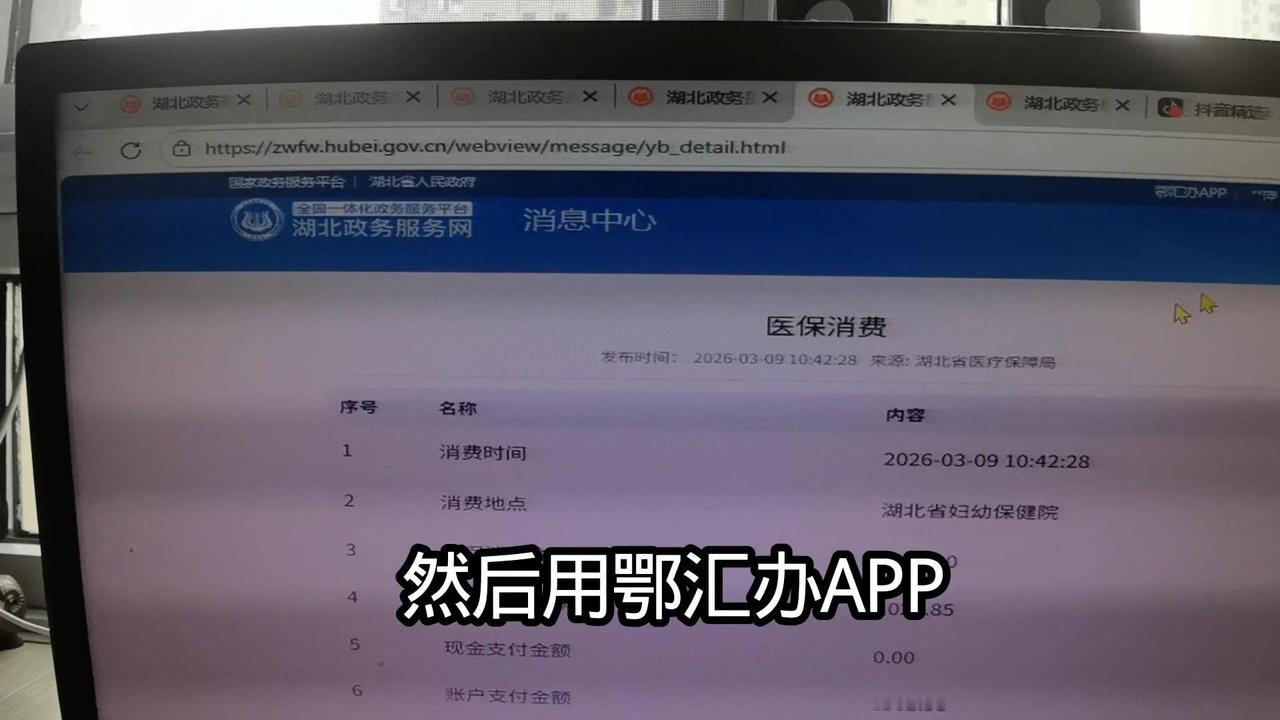
Task: Click the 湖北政务服务网 emblem logo
Action: (257, 219)
